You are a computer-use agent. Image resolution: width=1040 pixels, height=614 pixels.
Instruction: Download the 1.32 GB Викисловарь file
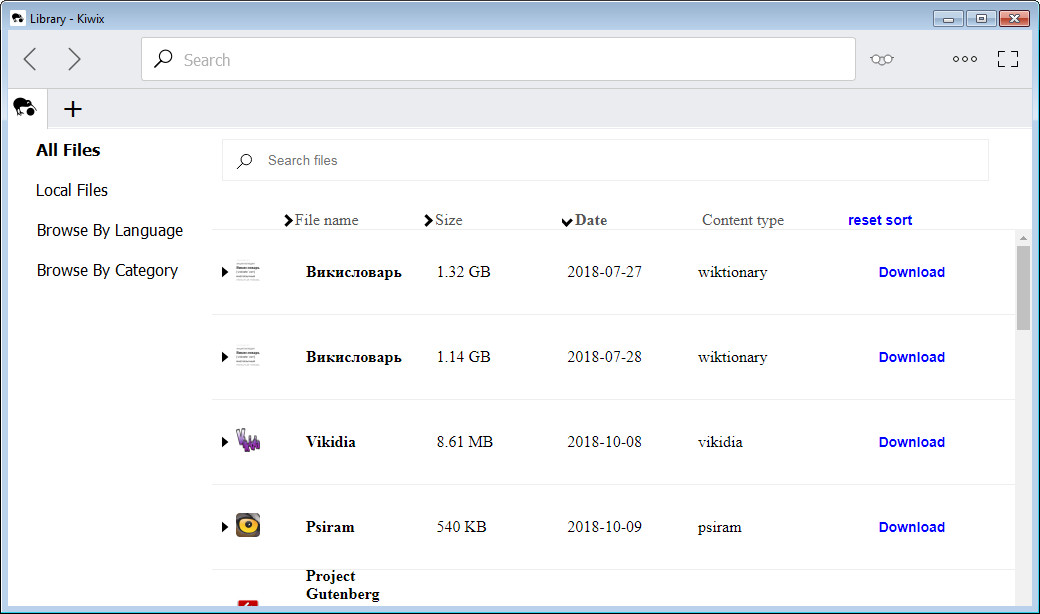[911, 272]
